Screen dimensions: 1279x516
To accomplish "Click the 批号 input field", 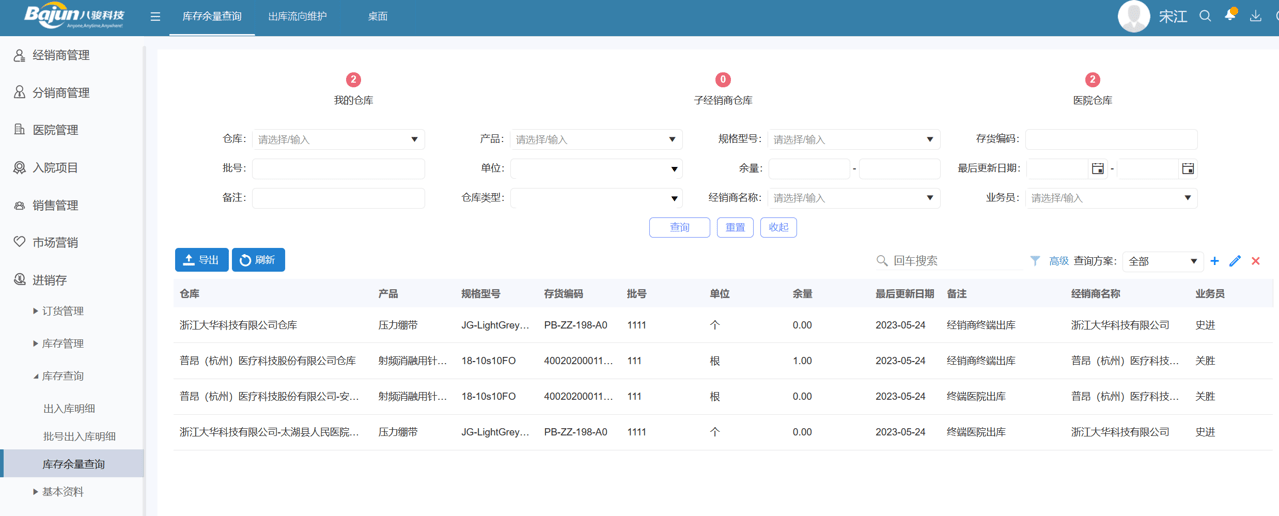I will point(338,169).
